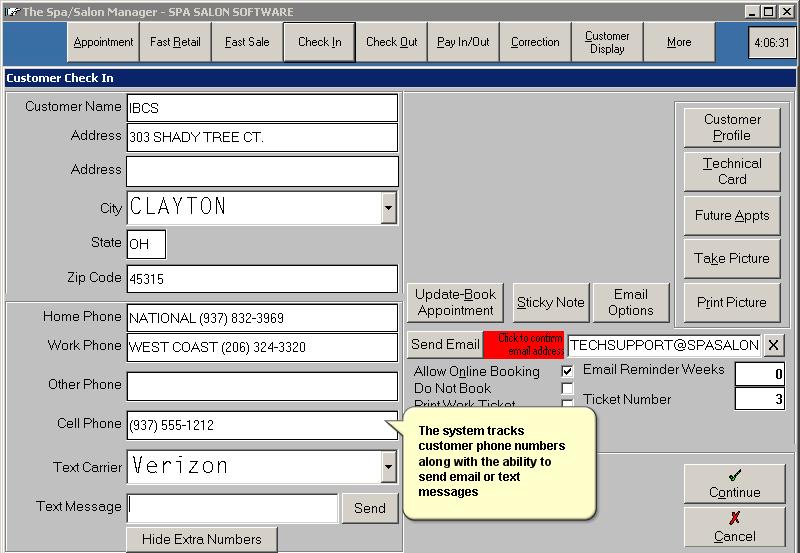Click the Cancel button with red X
Screen dimensions: 800x553
coord(734,527)
